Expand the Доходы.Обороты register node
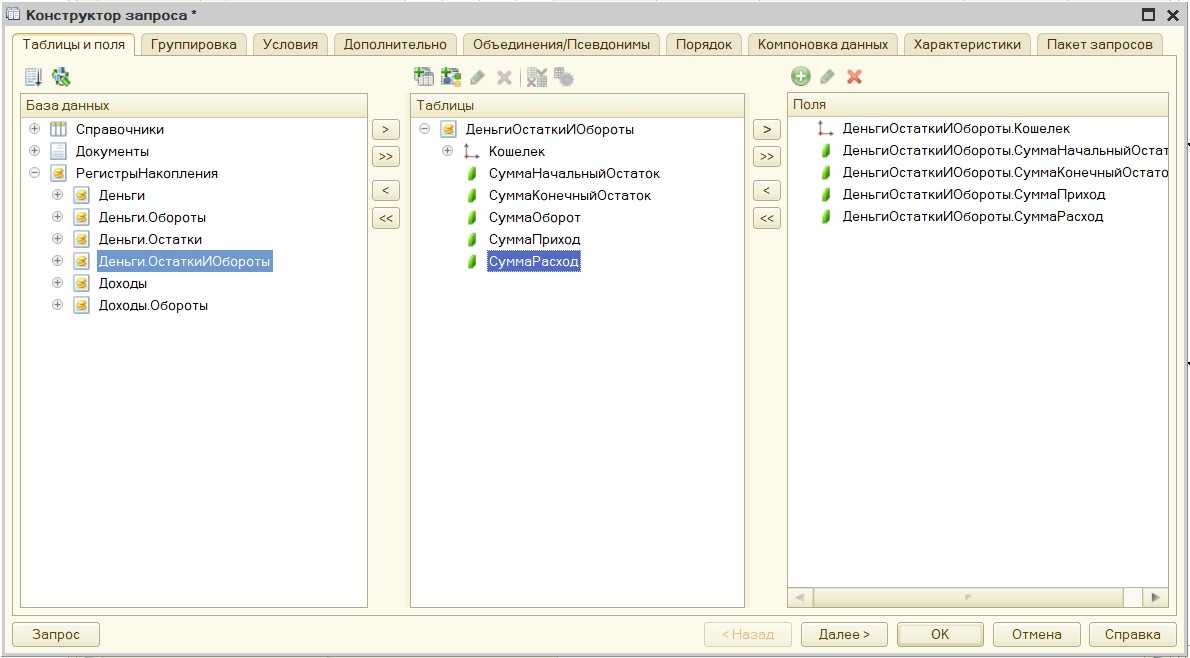 [57, 305]
